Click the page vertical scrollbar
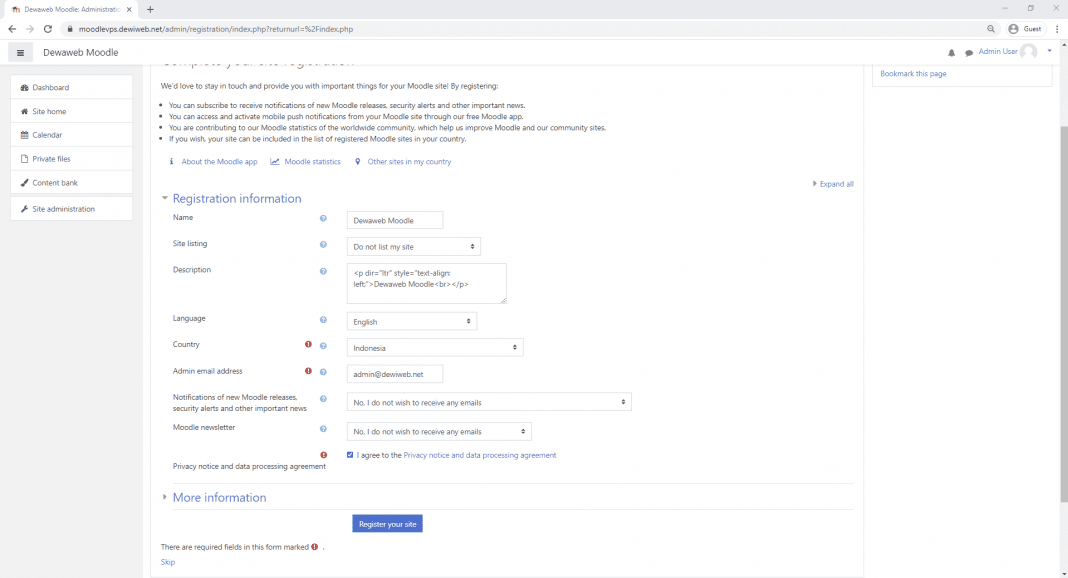This screenshot has width=1068, height=578. [x=1064, y=313]
